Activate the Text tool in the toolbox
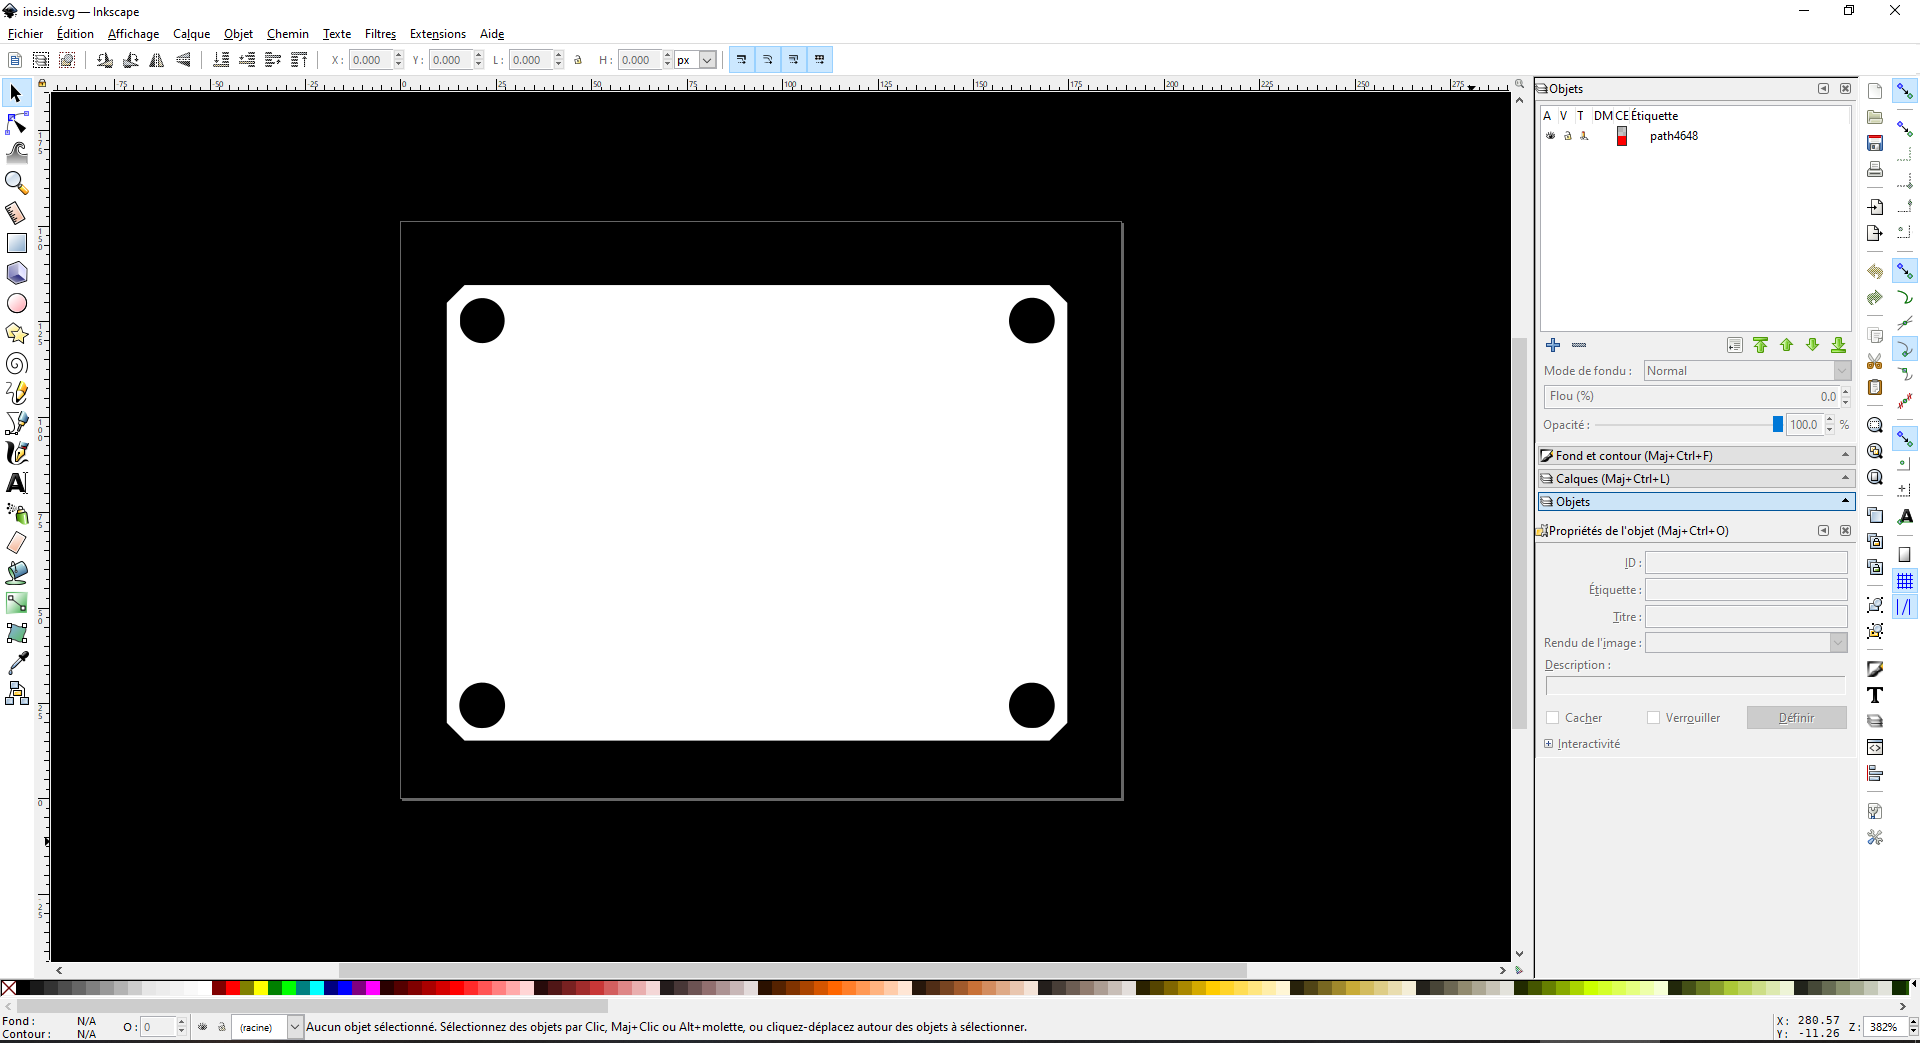Image resolution: width=1920 pixels, height=1043 pixels. [x=17, y=483]
